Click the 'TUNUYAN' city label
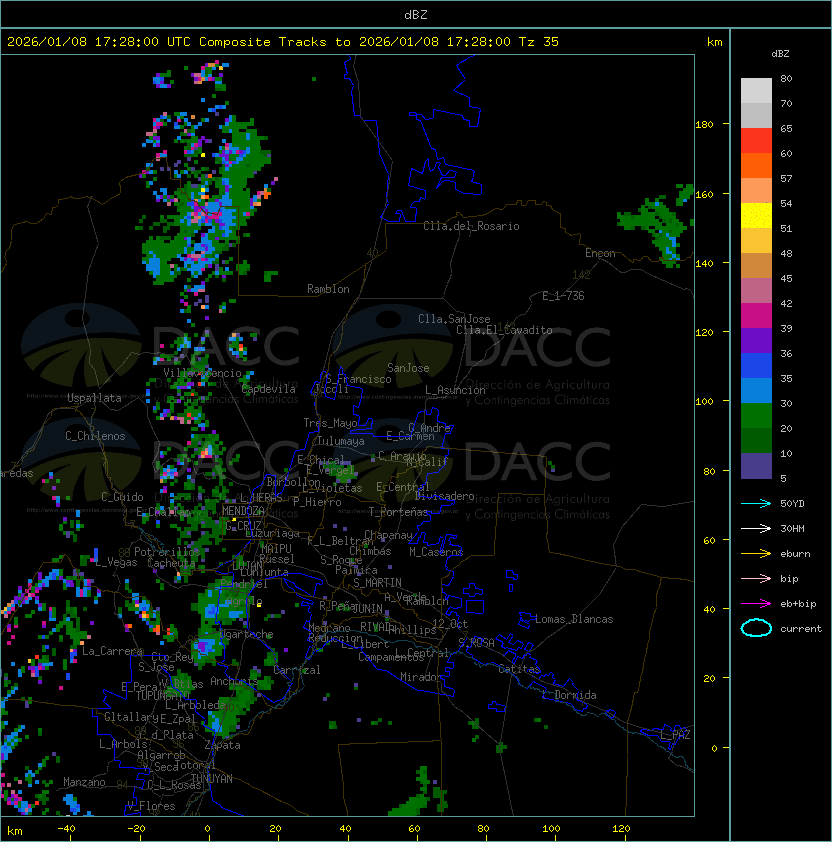Viewport: 832px width, 842px height. tap(212, 779)
